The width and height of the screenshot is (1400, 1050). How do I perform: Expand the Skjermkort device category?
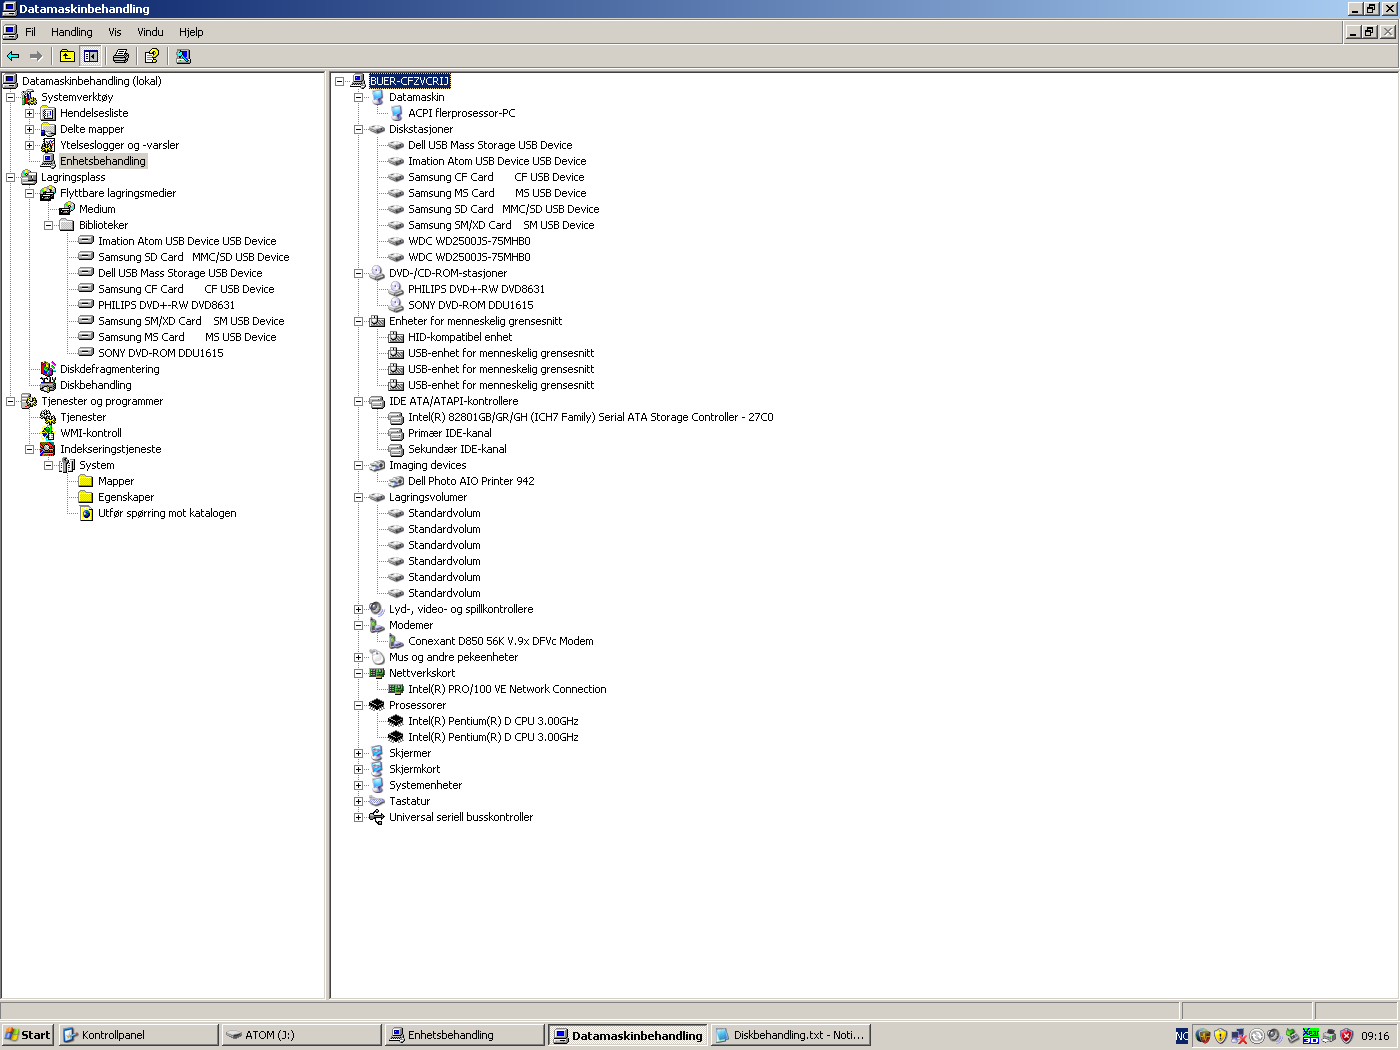(x=358, y=769)
